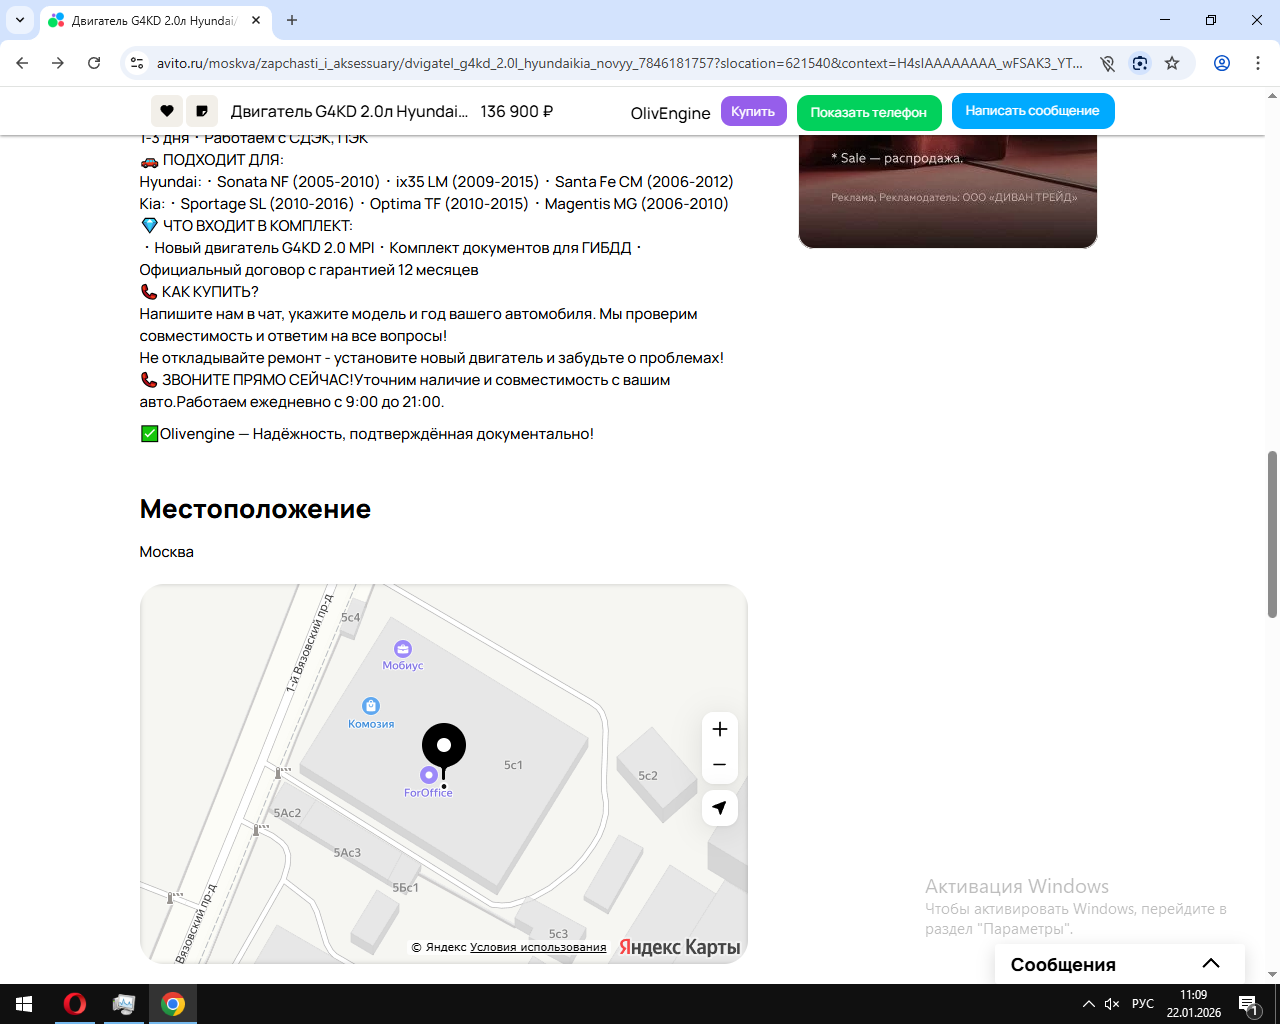Open Opera browser from taskbar
Viewport: 1280px width, 1024px height.
coord(75,1004)
